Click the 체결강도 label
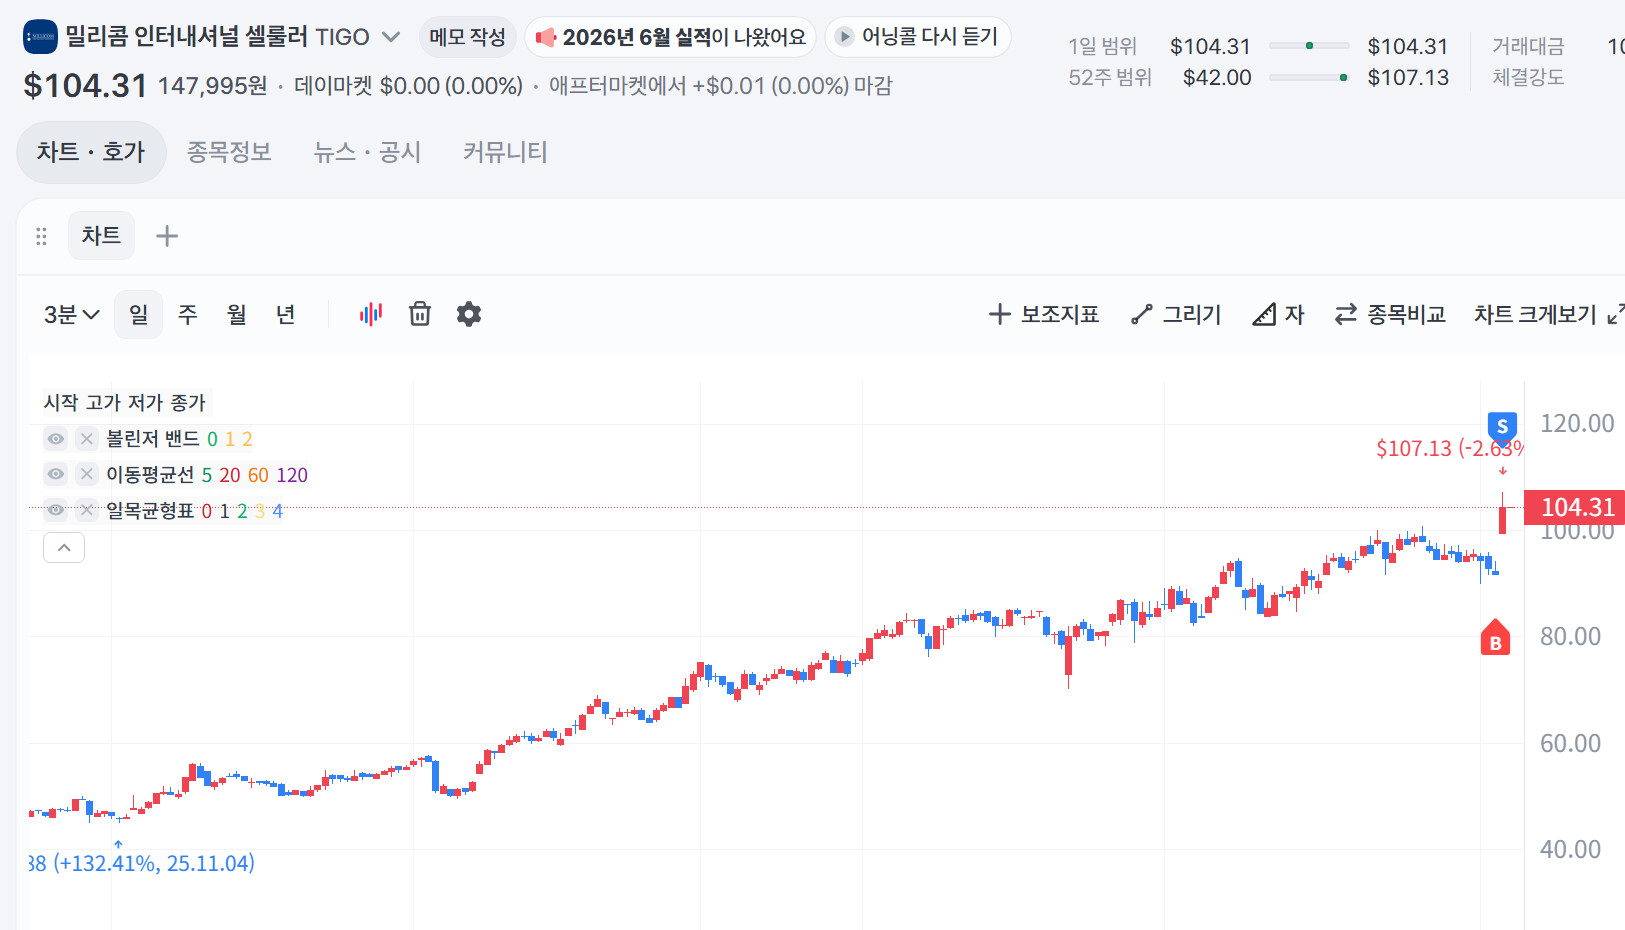Image resolution: width=1625 pixels, height=930 pixels. (1528, 77)
